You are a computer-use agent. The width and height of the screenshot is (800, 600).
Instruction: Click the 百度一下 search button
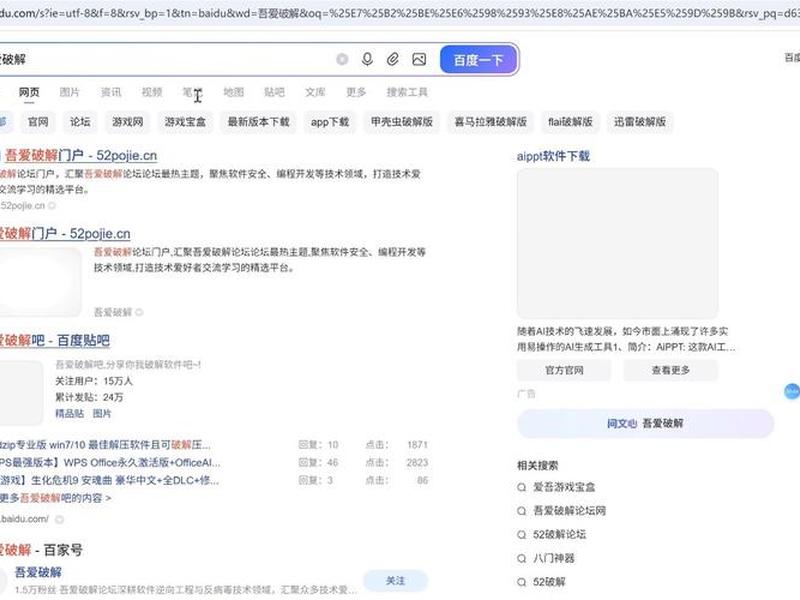(x=479, y=60)
